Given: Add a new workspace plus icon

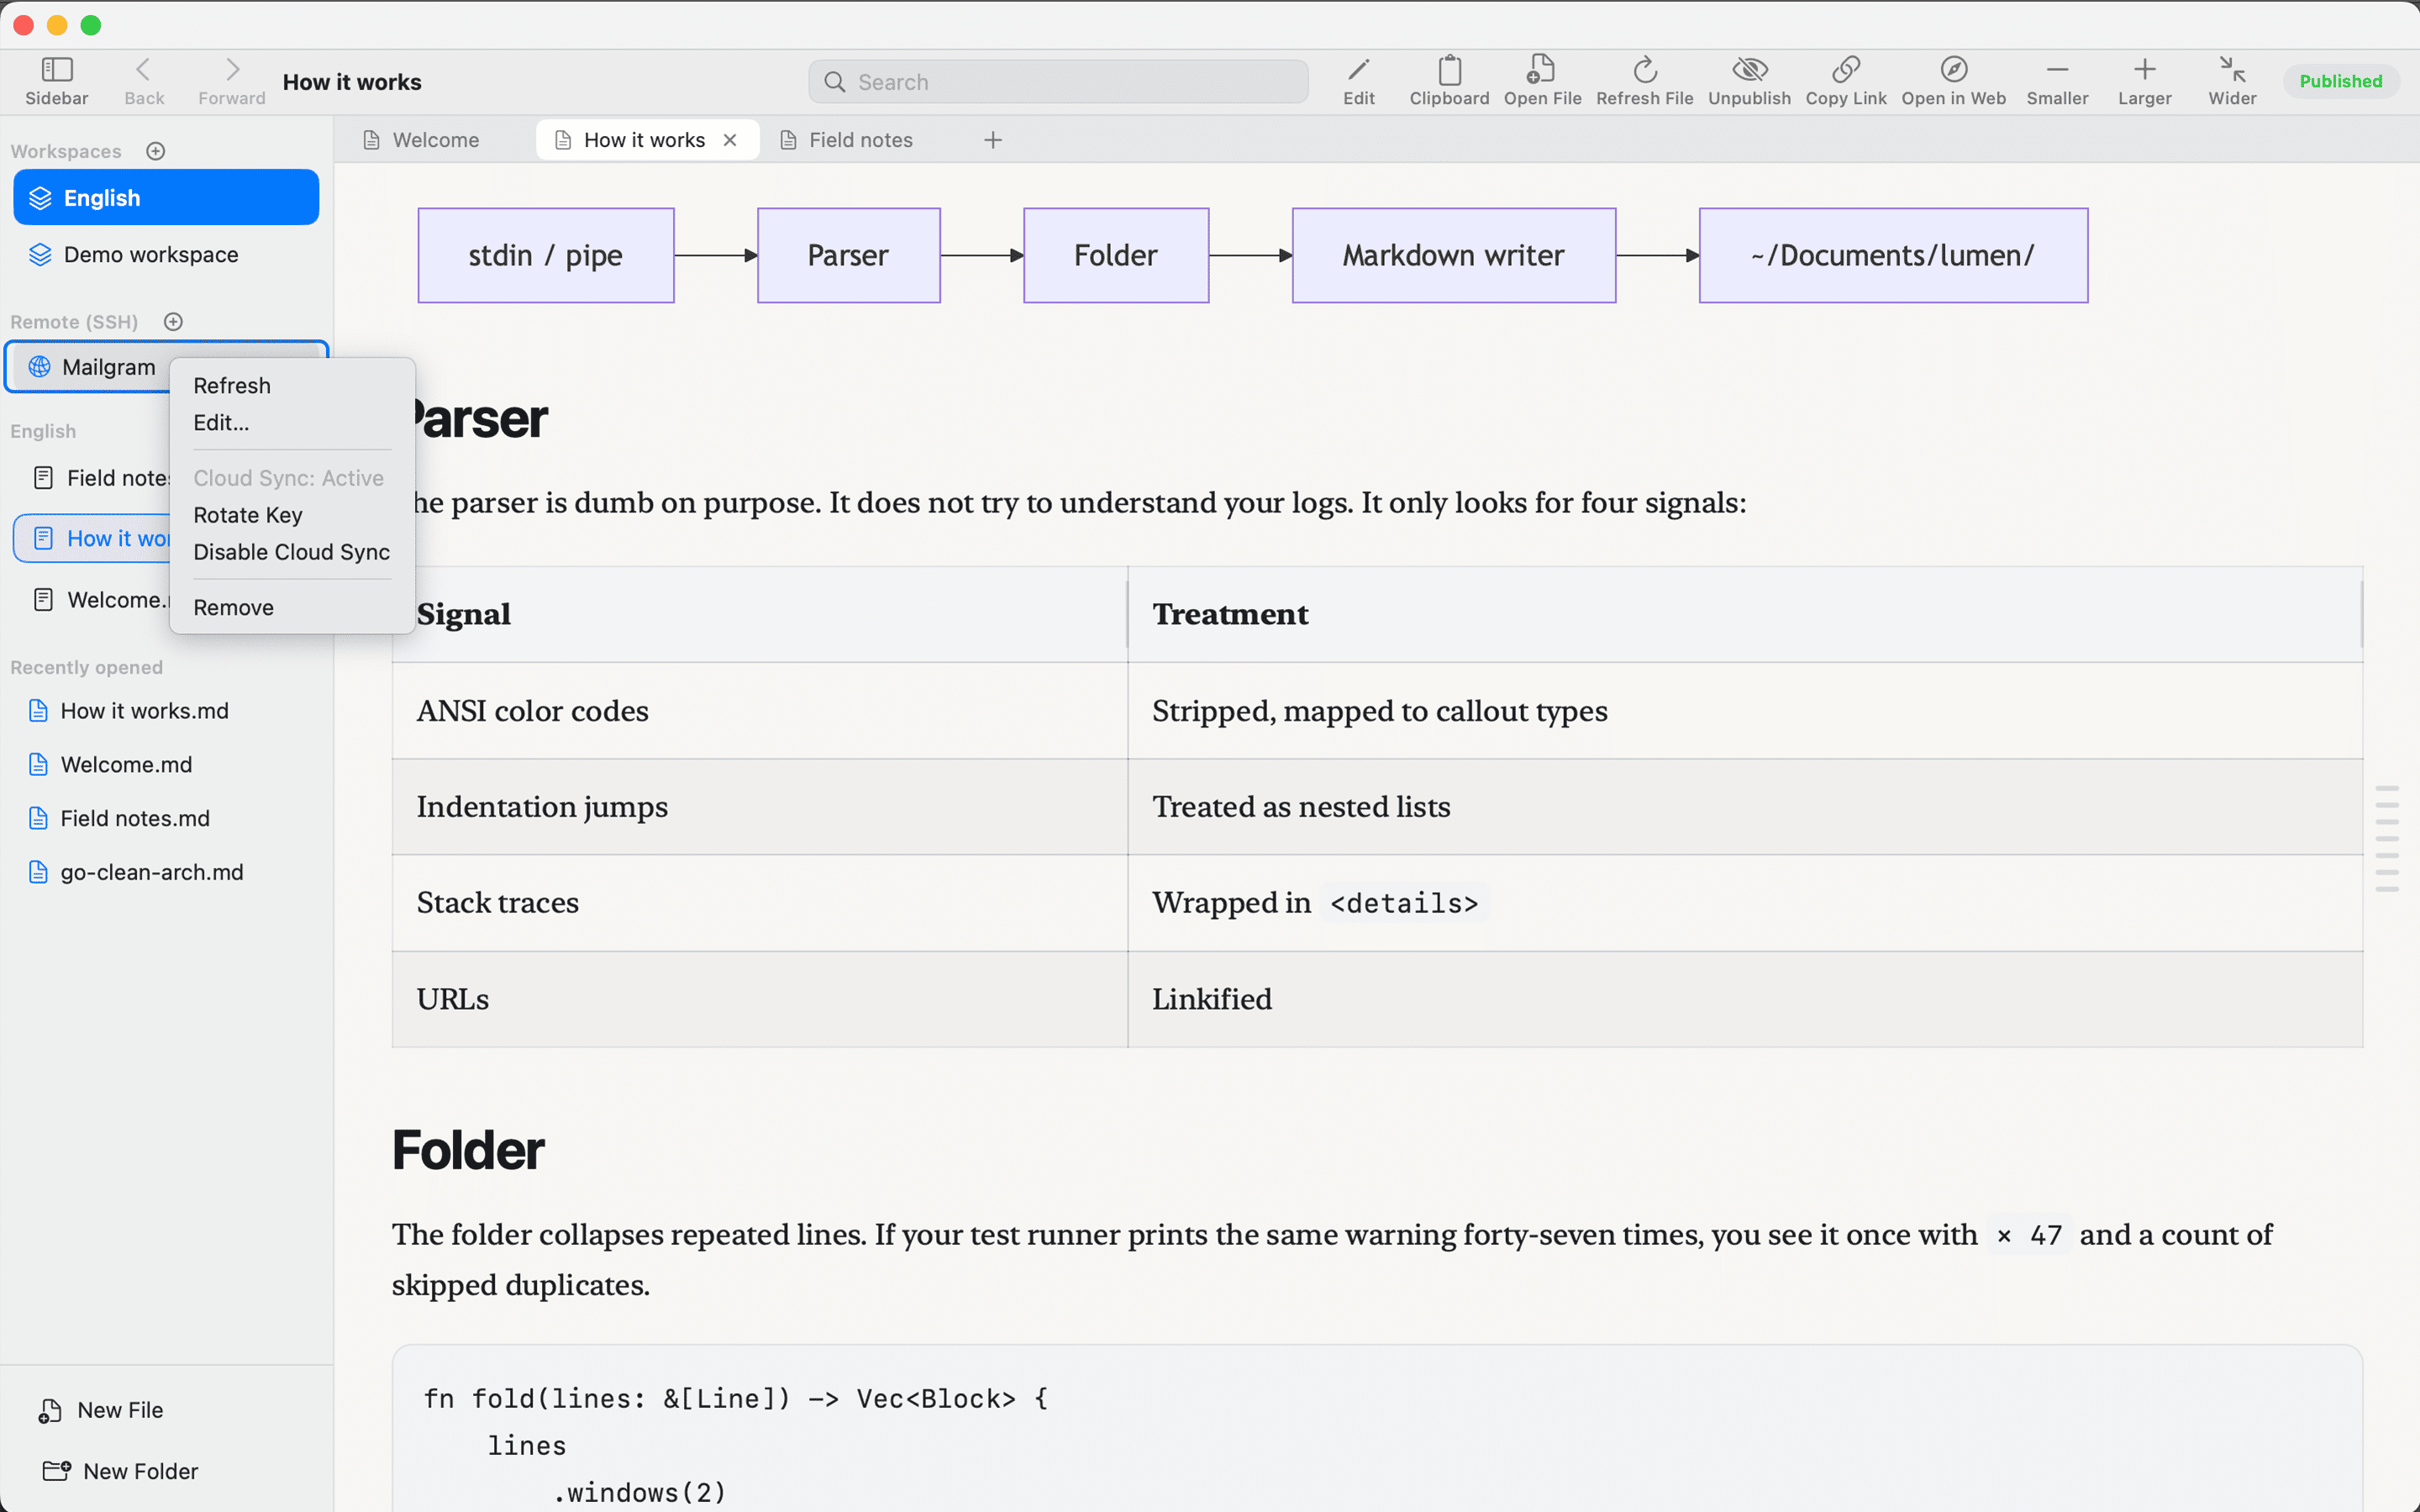Looking at the screenshot, I should pyautogui.click(x=155, y=151).
